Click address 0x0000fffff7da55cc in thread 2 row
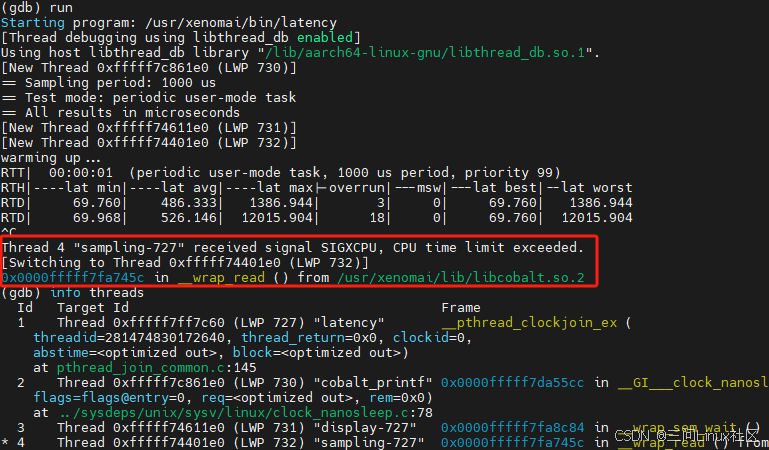Image resolution: width=769 pixels, height=450 pixels. coord(513,383)
